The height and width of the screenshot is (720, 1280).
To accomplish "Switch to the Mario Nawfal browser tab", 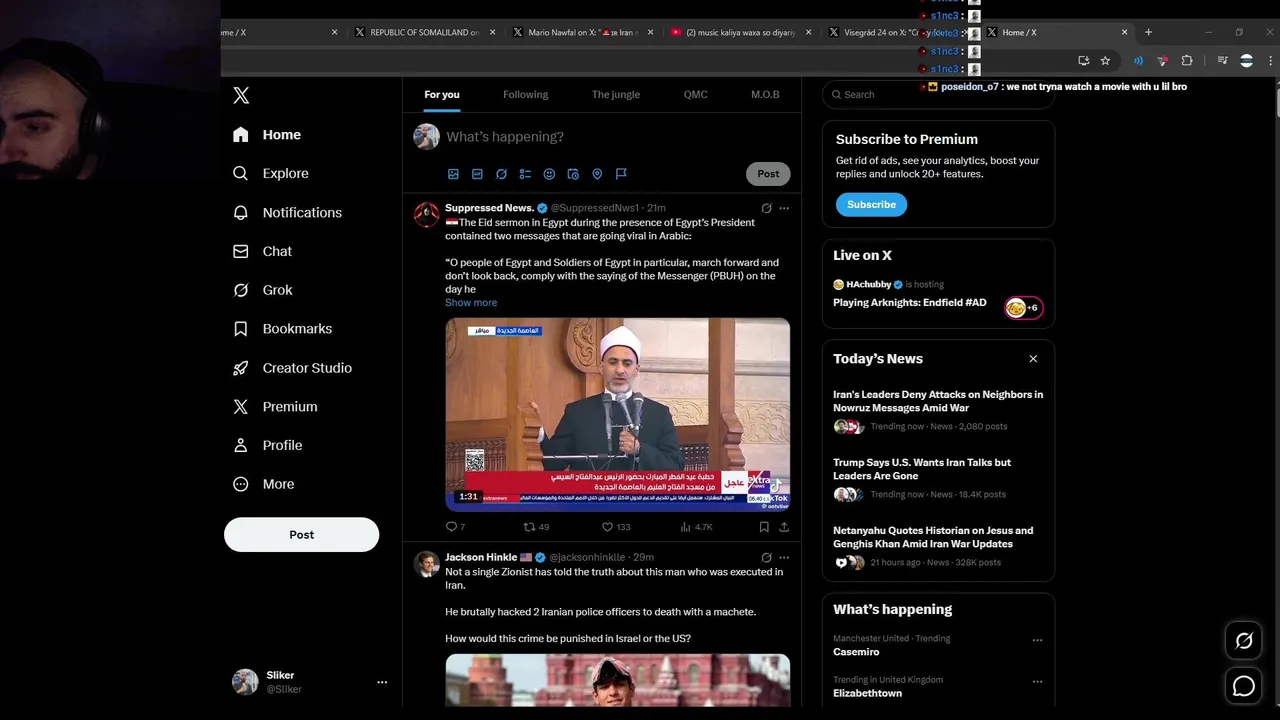I will (582, 33).
